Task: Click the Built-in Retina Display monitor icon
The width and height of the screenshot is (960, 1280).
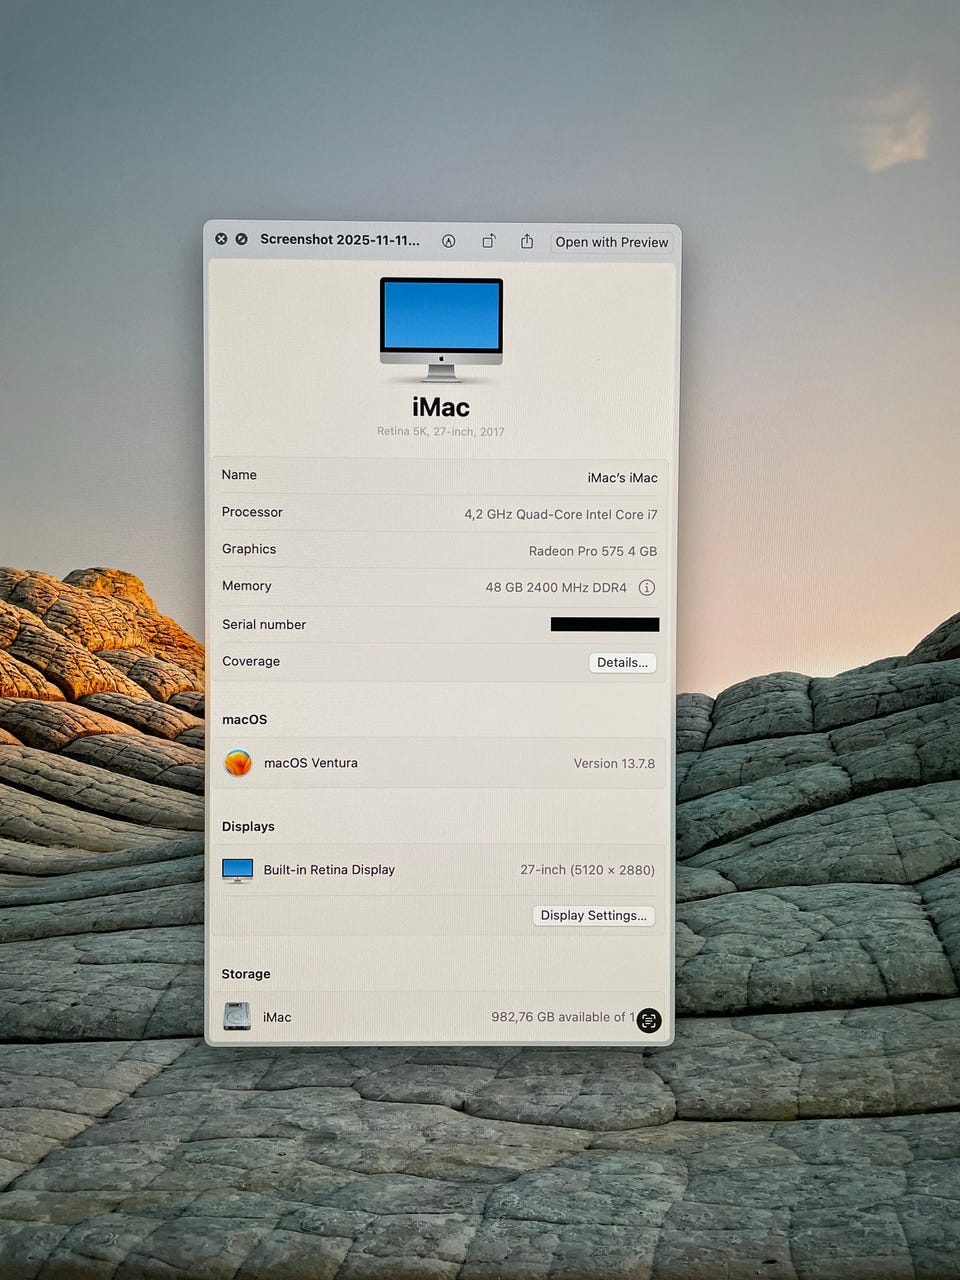Action: [x=237, y=870]
